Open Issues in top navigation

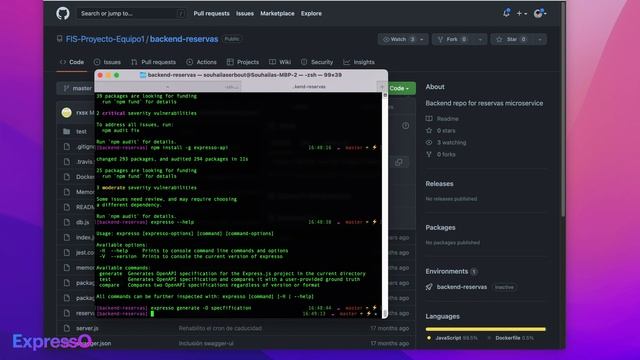click(245, 13)
